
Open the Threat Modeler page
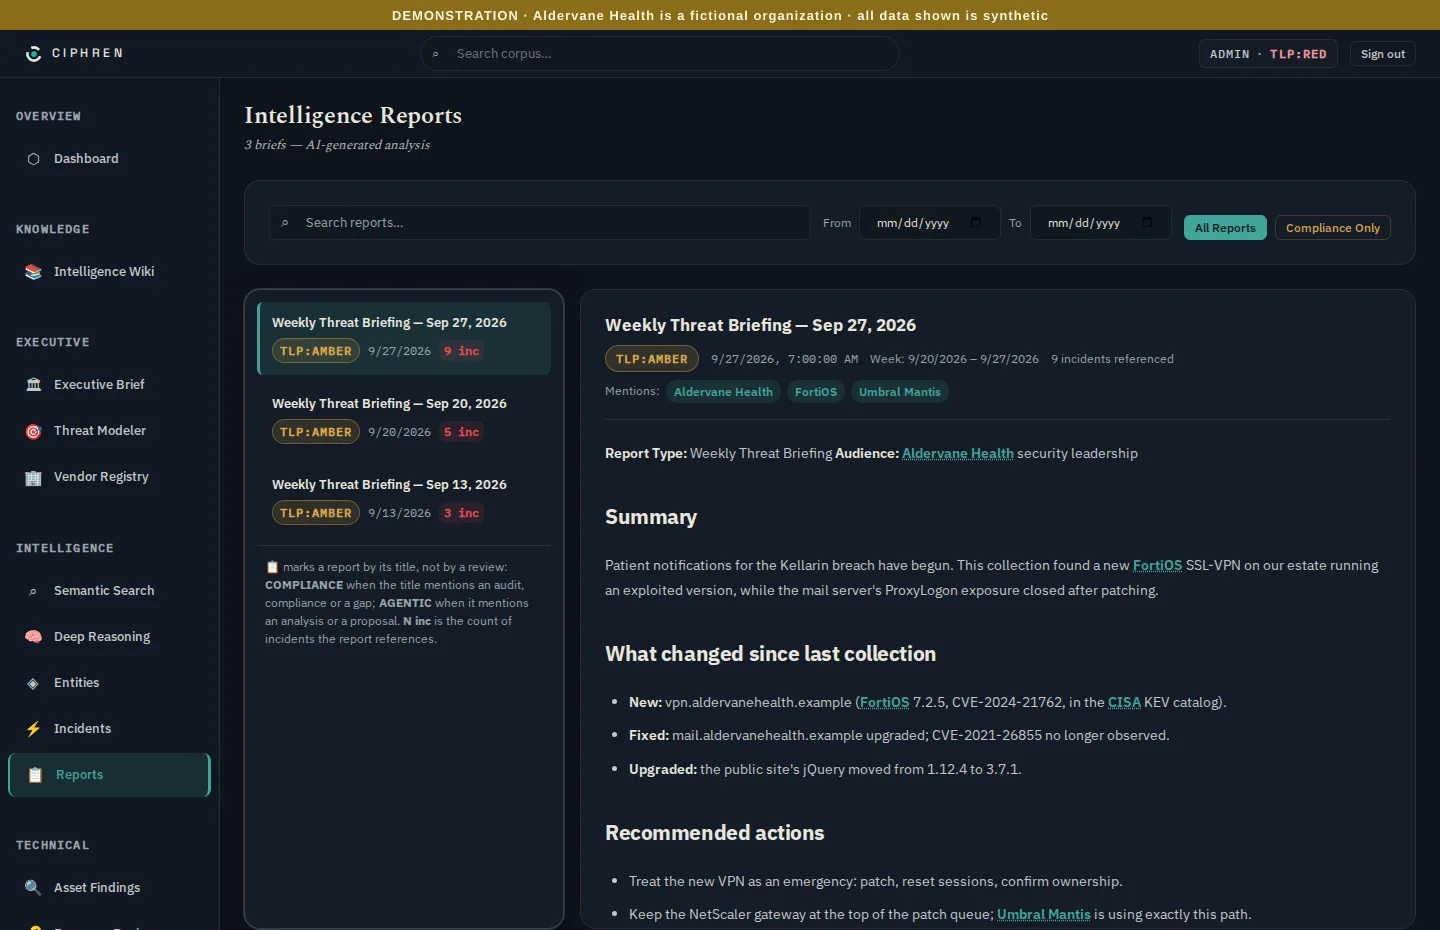pos(110,431)
